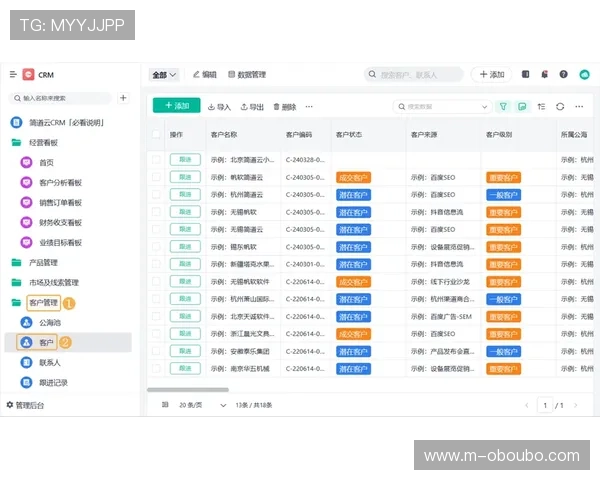Tick the checkbox for 南京华五机械 row
Viewport: 600px width, 480px height.
[x=156, y=368]
